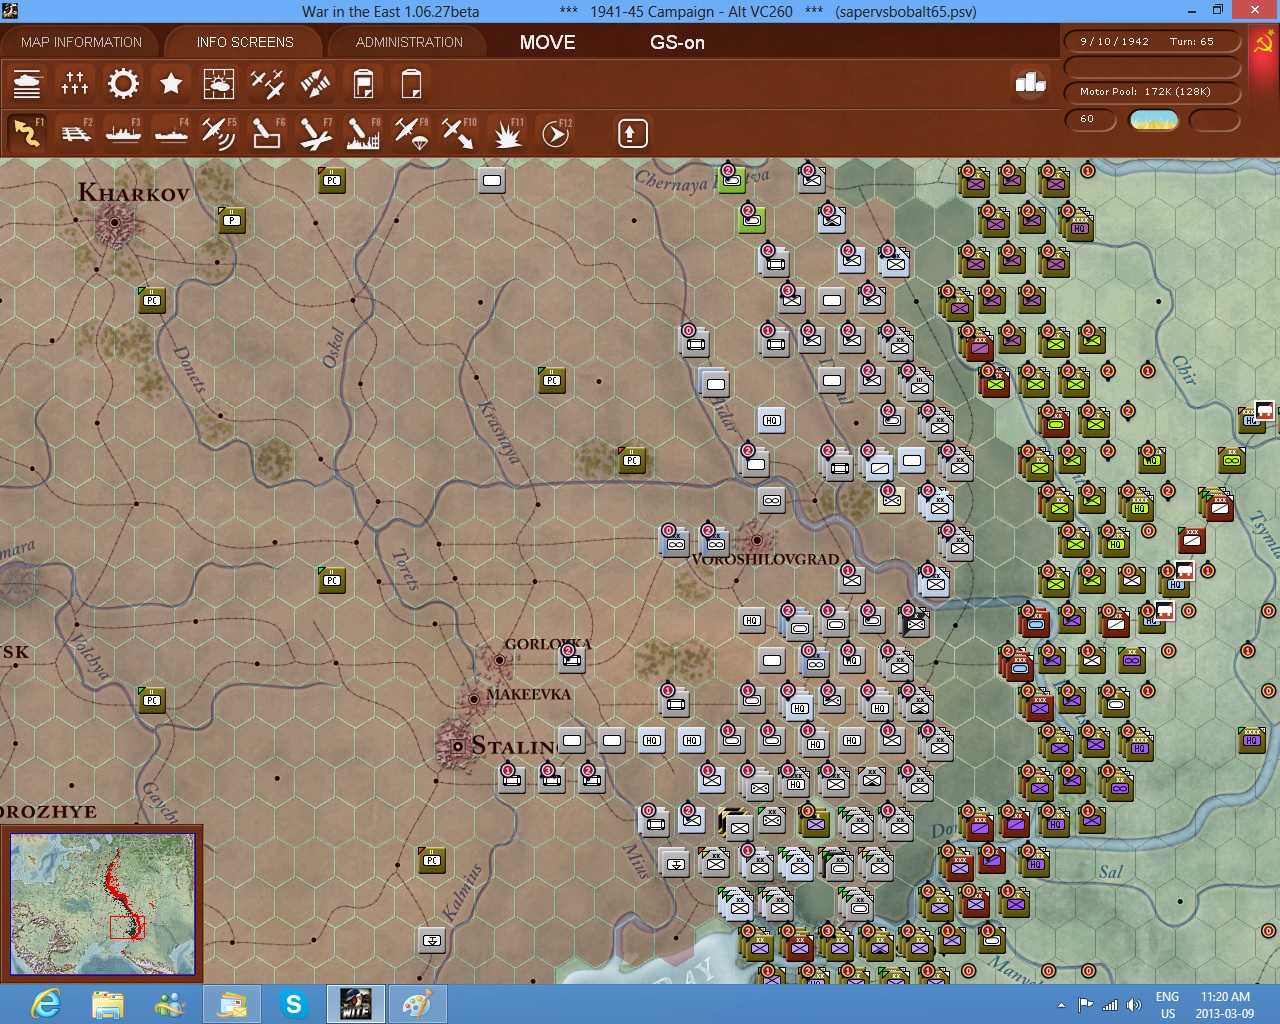Image resolution: width=1280 pixels, height=1024 pixels.
Task: Select the F6 bomb unit mode
Action: 267,133
